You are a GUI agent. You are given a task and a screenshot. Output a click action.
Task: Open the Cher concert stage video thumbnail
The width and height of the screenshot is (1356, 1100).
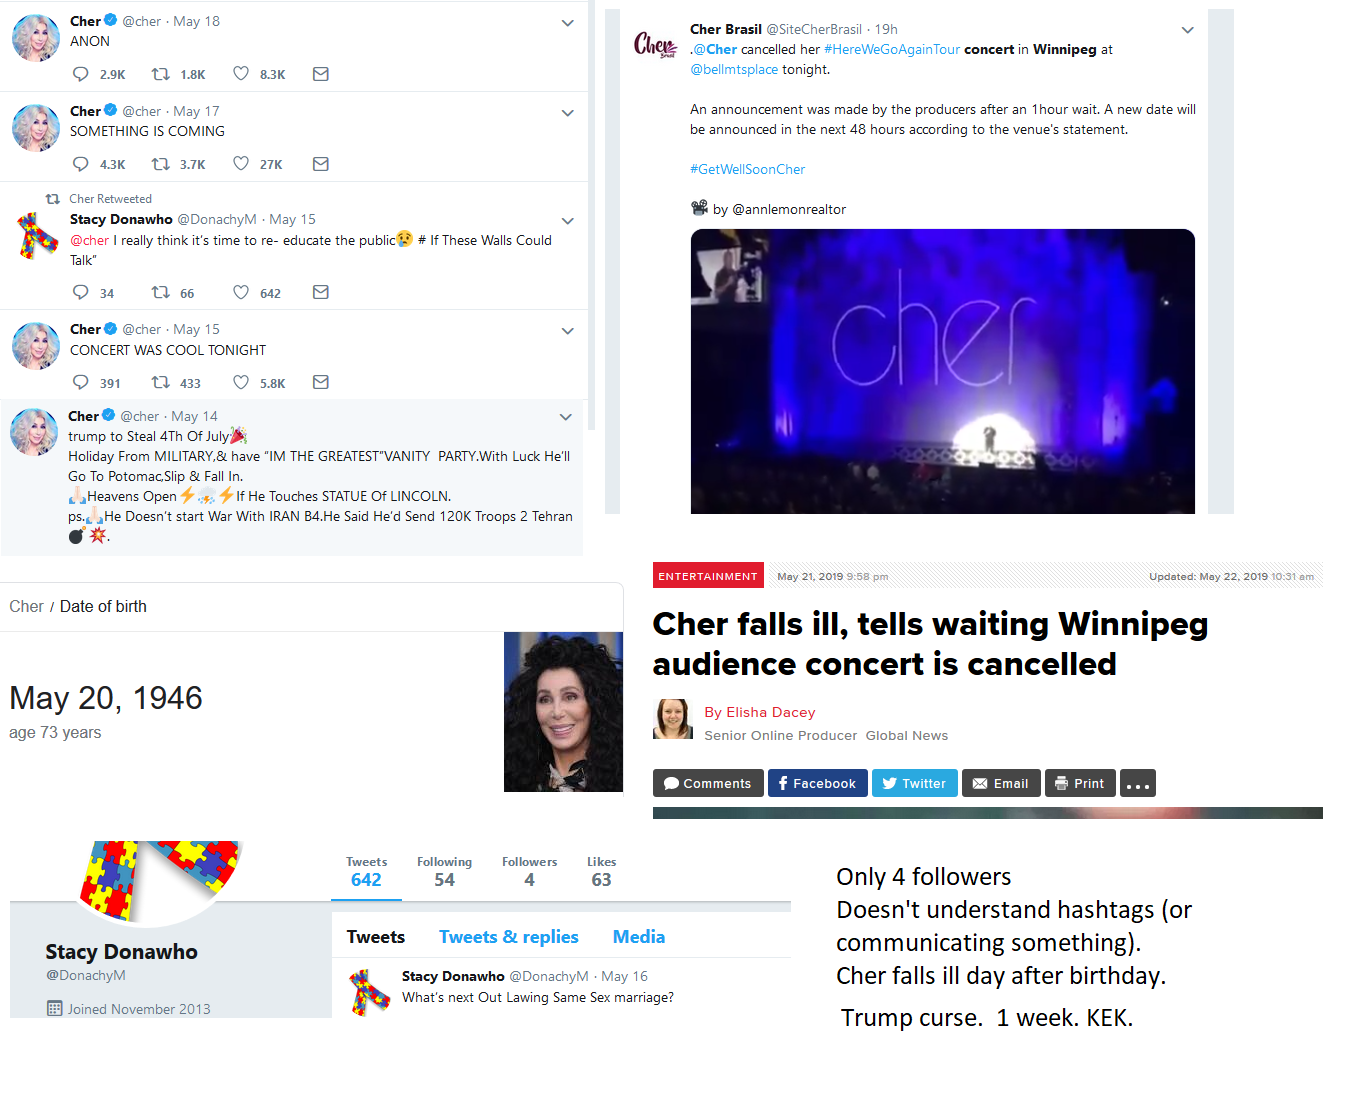point(943,371)
